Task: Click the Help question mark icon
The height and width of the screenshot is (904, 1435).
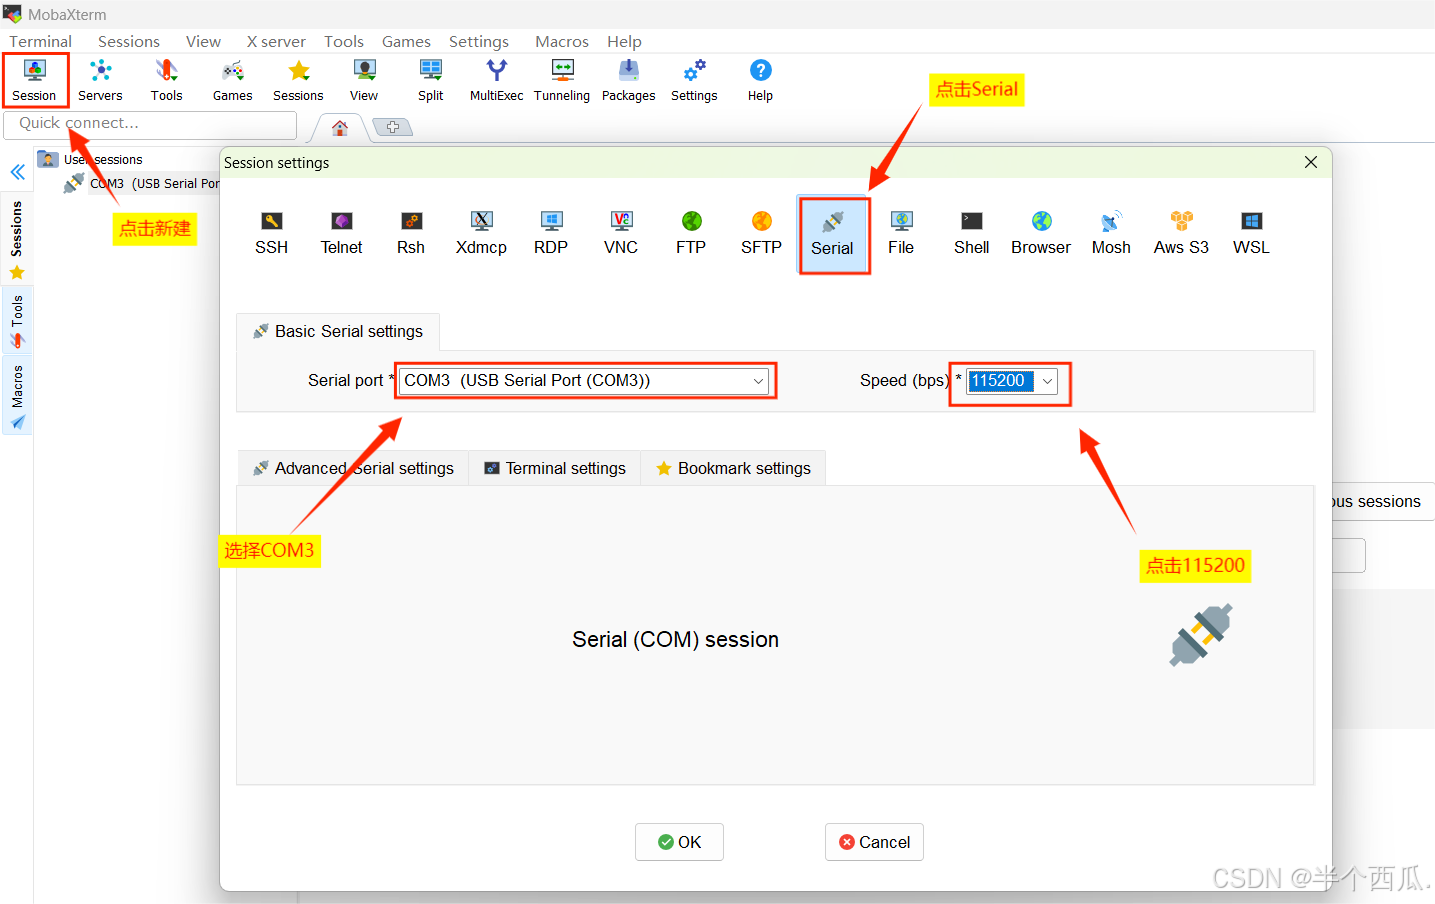Action: 760,80
